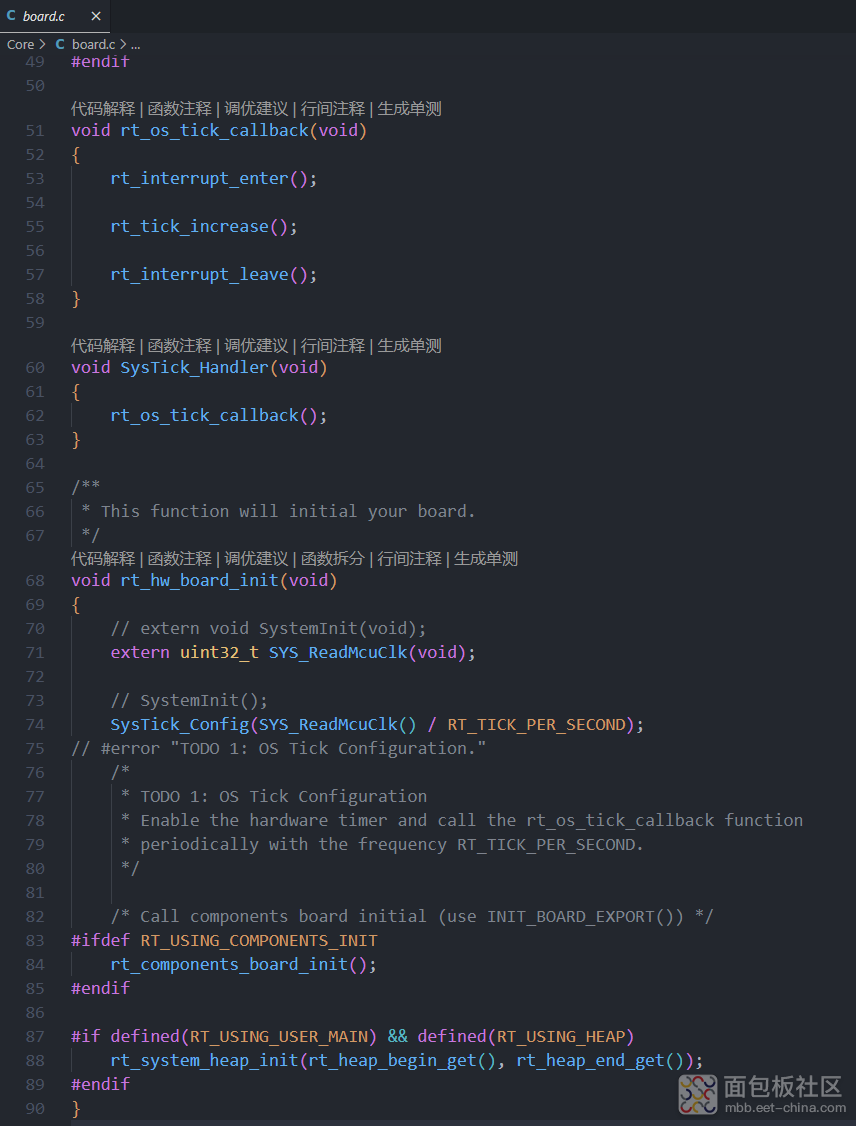856x1126 pixels.
Task: Click 代码解释 above SysTick_Handler
Action: click(x=103, y=345)
